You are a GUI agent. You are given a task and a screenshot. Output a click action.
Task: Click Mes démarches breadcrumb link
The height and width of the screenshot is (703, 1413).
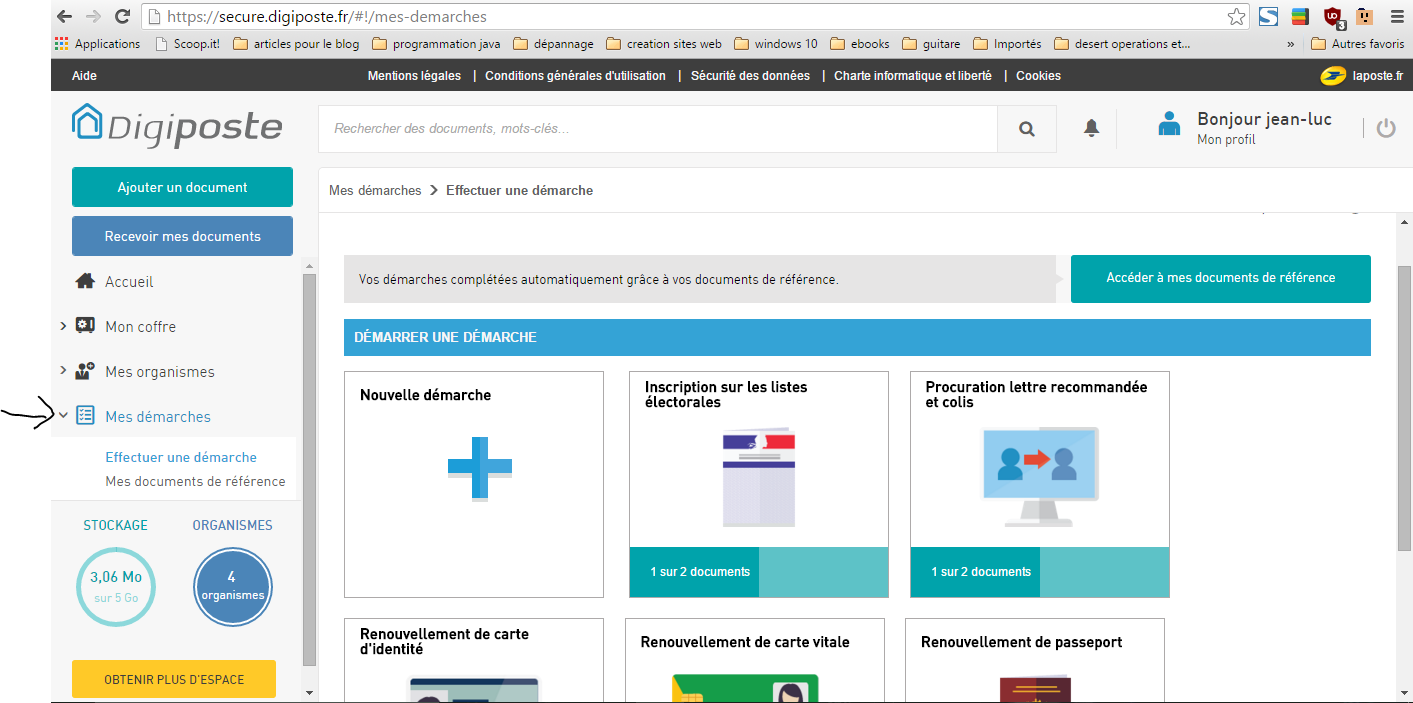[375, 190]
